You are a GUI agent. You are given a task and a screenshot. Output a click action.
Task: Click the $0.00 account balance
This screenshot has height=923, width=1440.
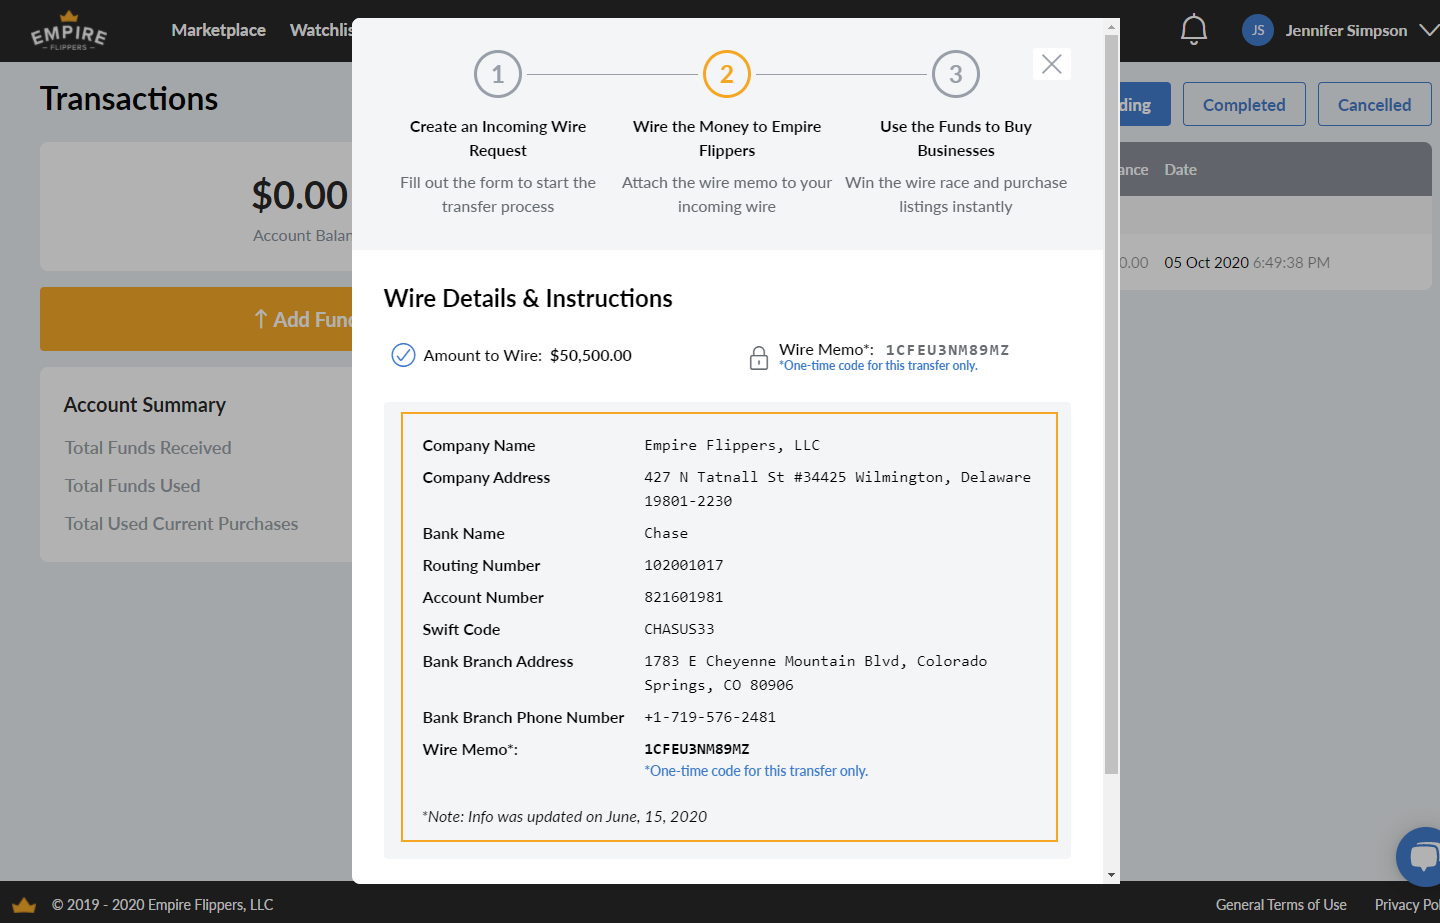[x=300, y=195]
